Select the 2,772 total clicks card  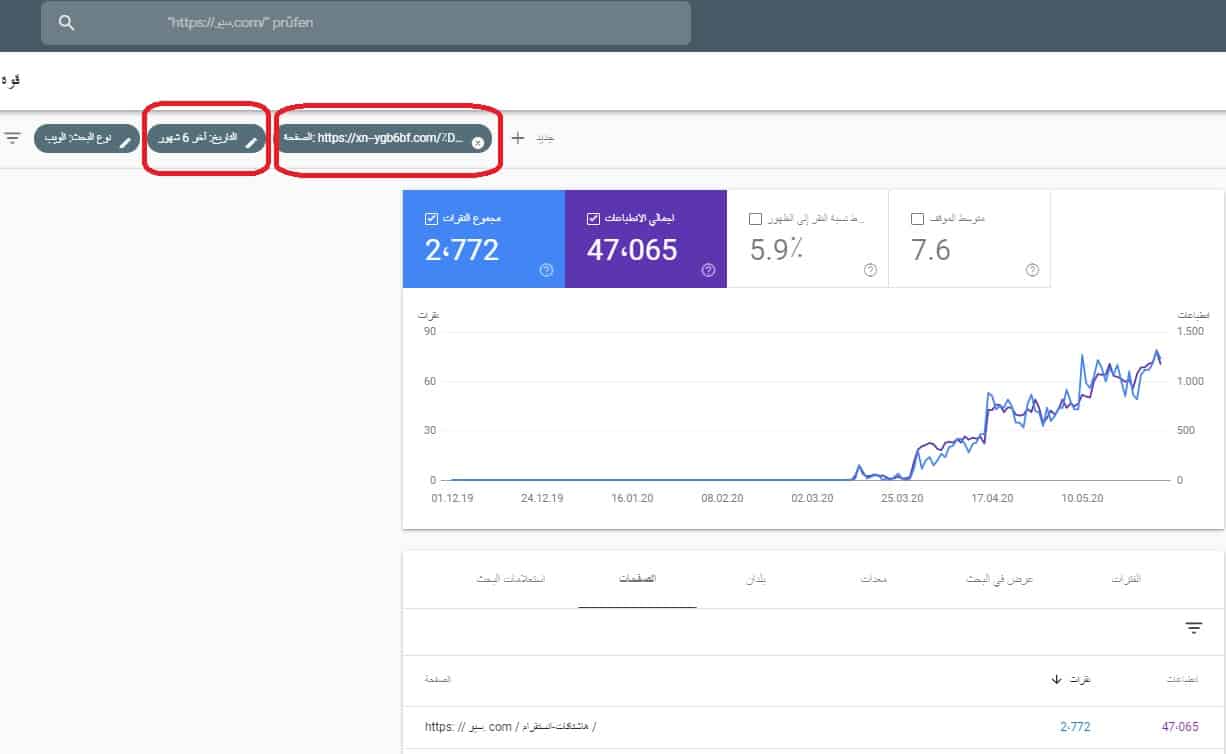click(484, 238)
